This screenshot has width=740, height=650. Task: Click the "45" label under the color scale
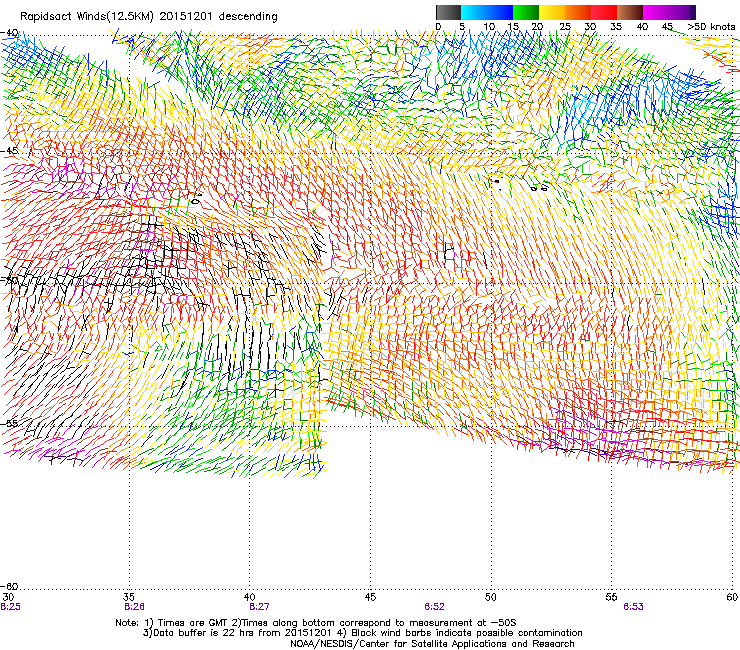click(667, 27)
